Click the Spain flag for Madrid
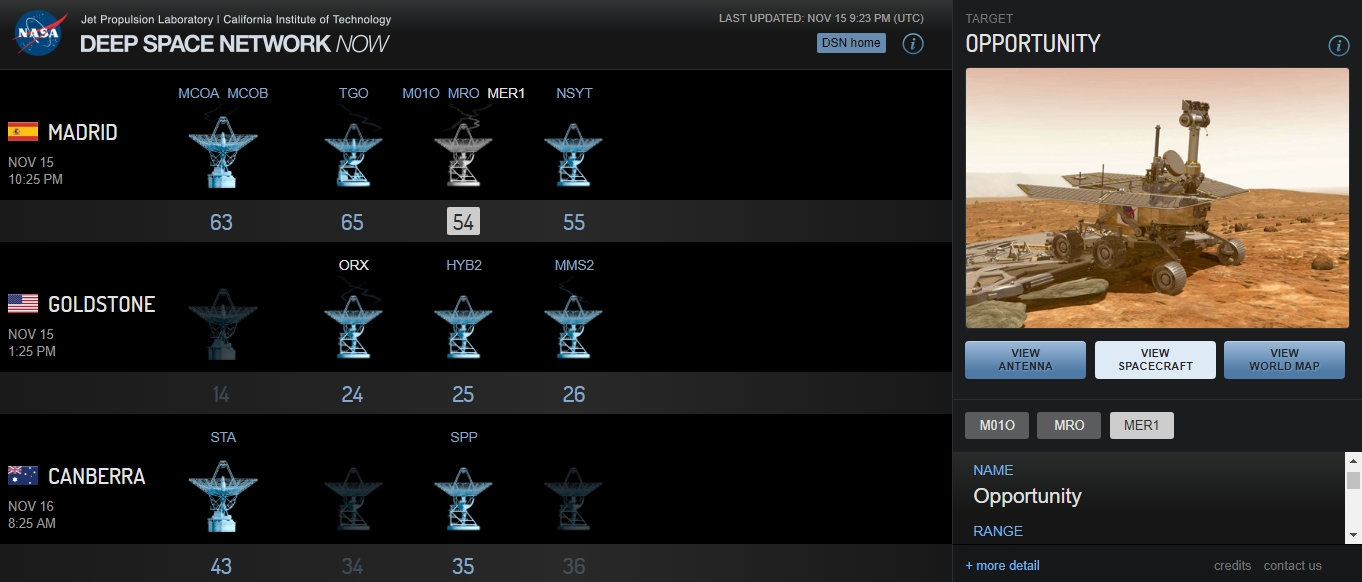 pos(23,131)
